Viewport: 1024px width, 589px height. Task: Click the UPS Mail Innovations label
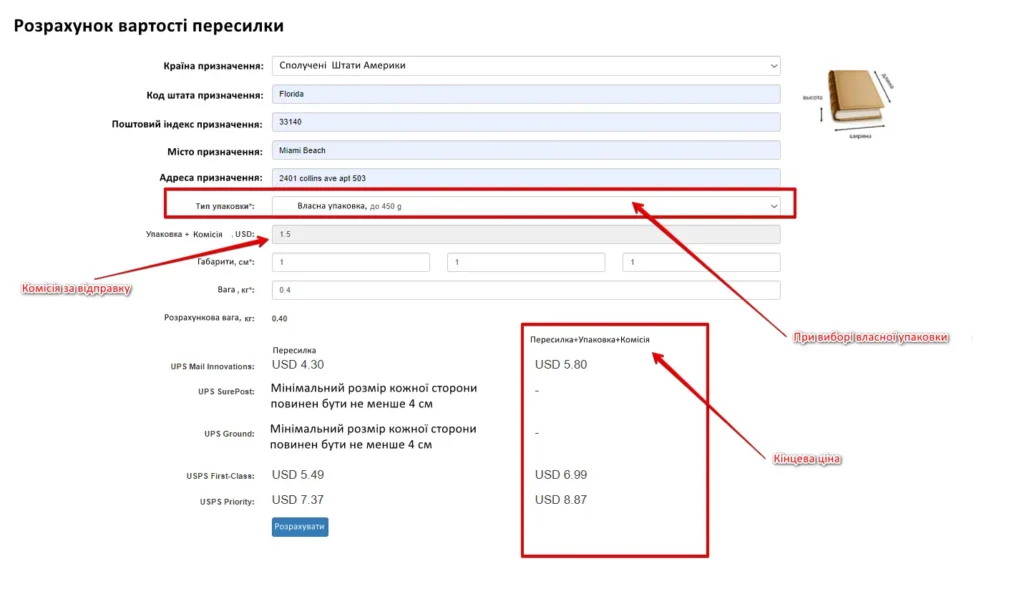coord(212,367)
